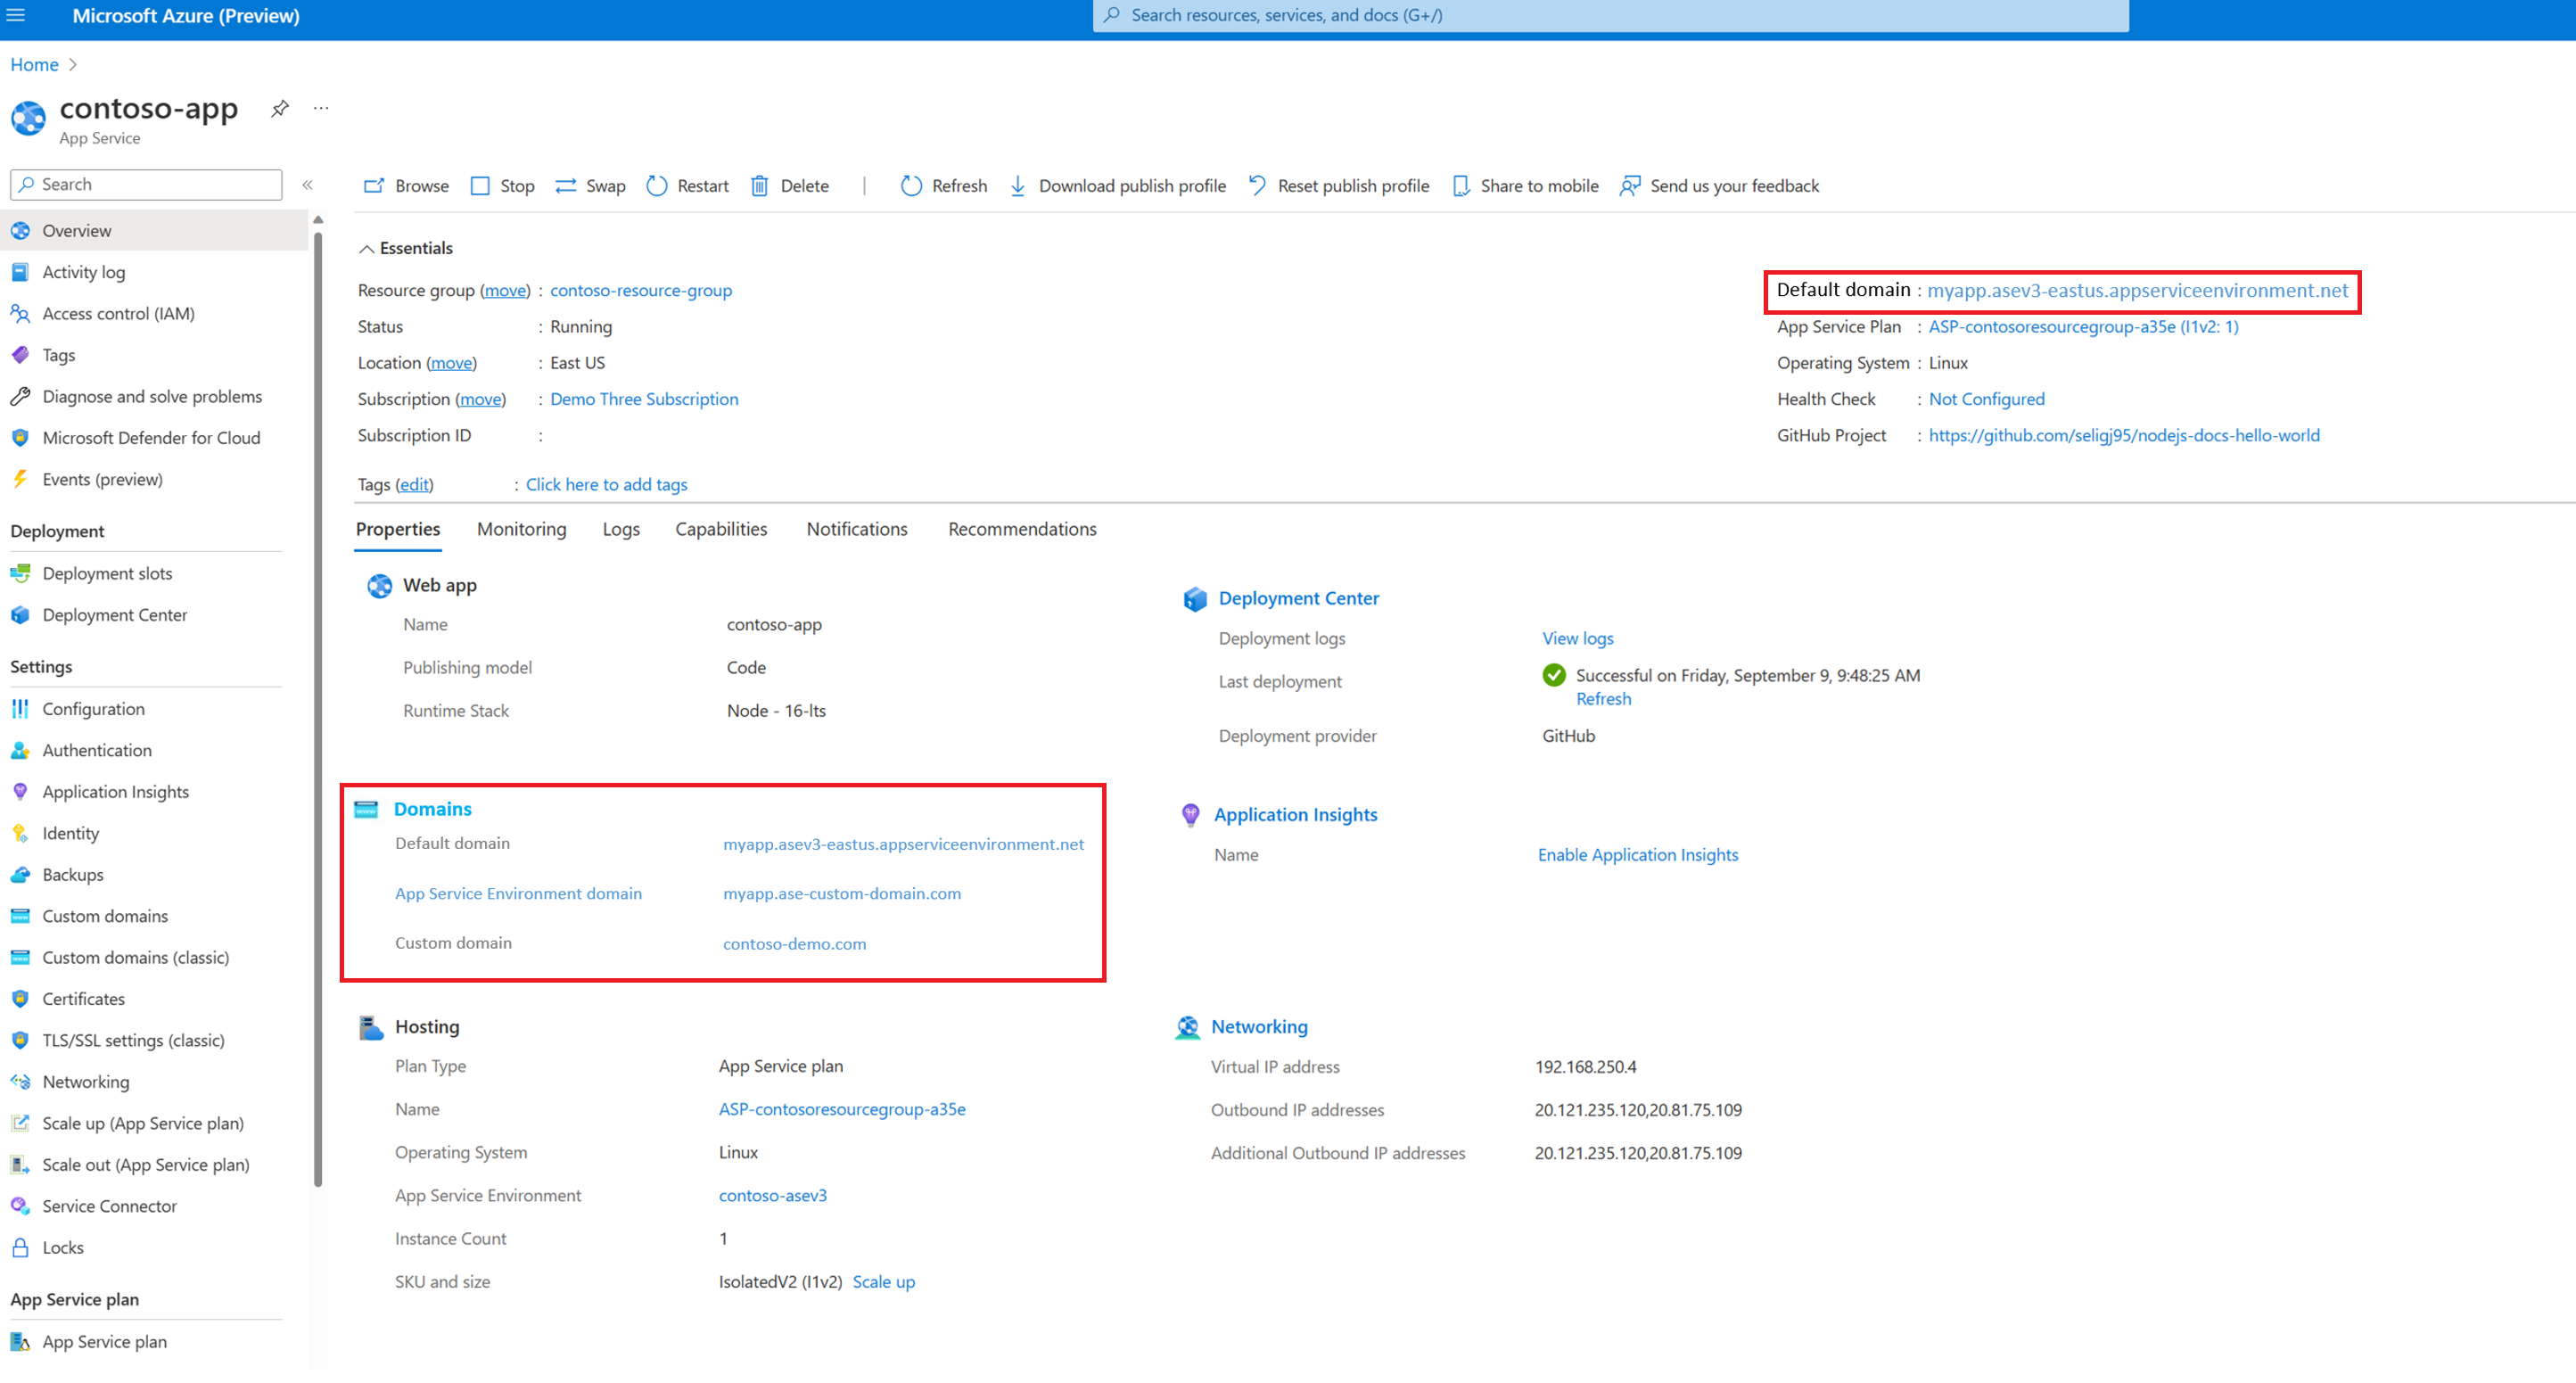Click the contoso-resource-group link
The height and width of the screenshot is (1383, 2576).
[640, 290]
